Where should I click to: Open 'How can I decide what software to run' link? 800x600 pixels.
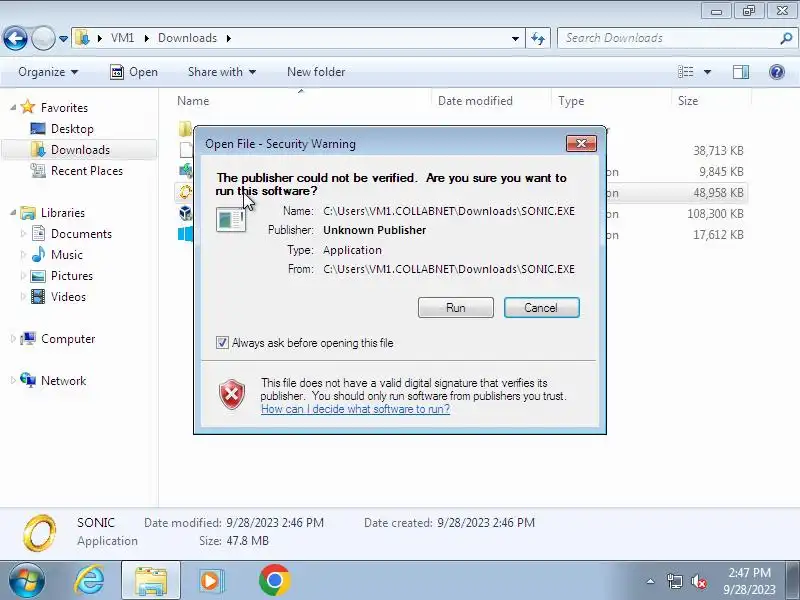click(355, 409)
